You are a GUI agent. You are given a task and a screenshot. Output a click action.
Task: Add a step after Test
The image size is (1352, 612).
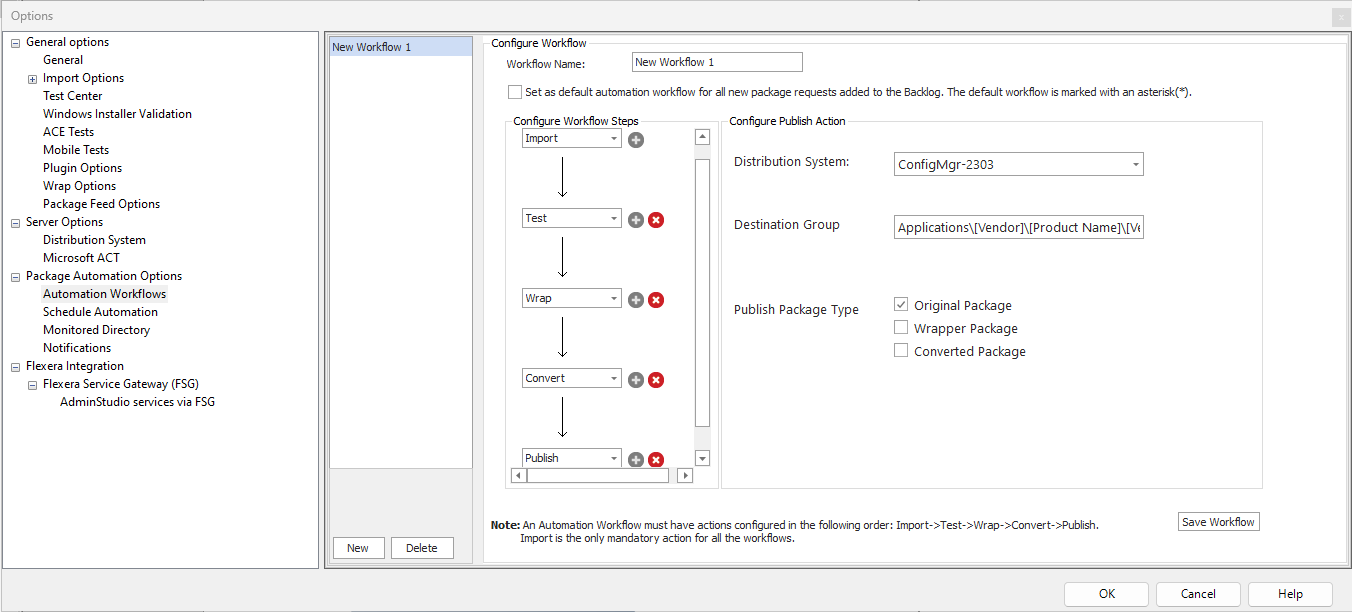point(636,220)
